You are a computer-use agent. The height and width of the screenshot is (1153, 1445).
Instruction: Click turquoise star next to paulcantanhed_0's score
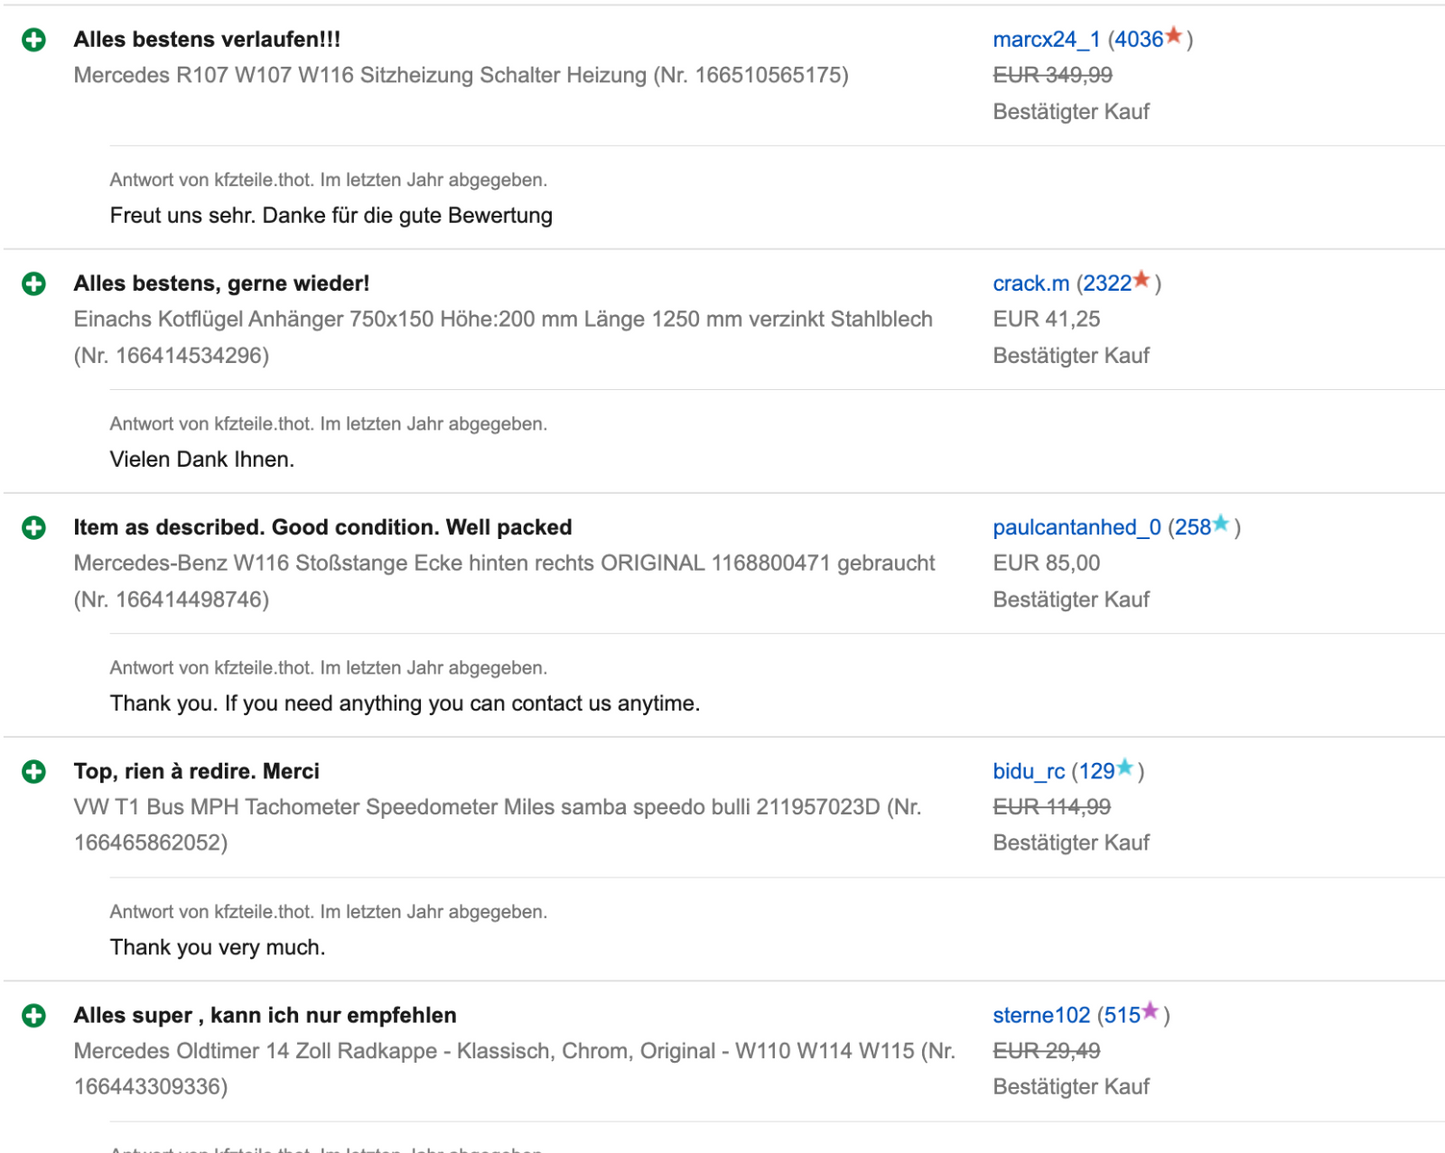pos(1221,524)
